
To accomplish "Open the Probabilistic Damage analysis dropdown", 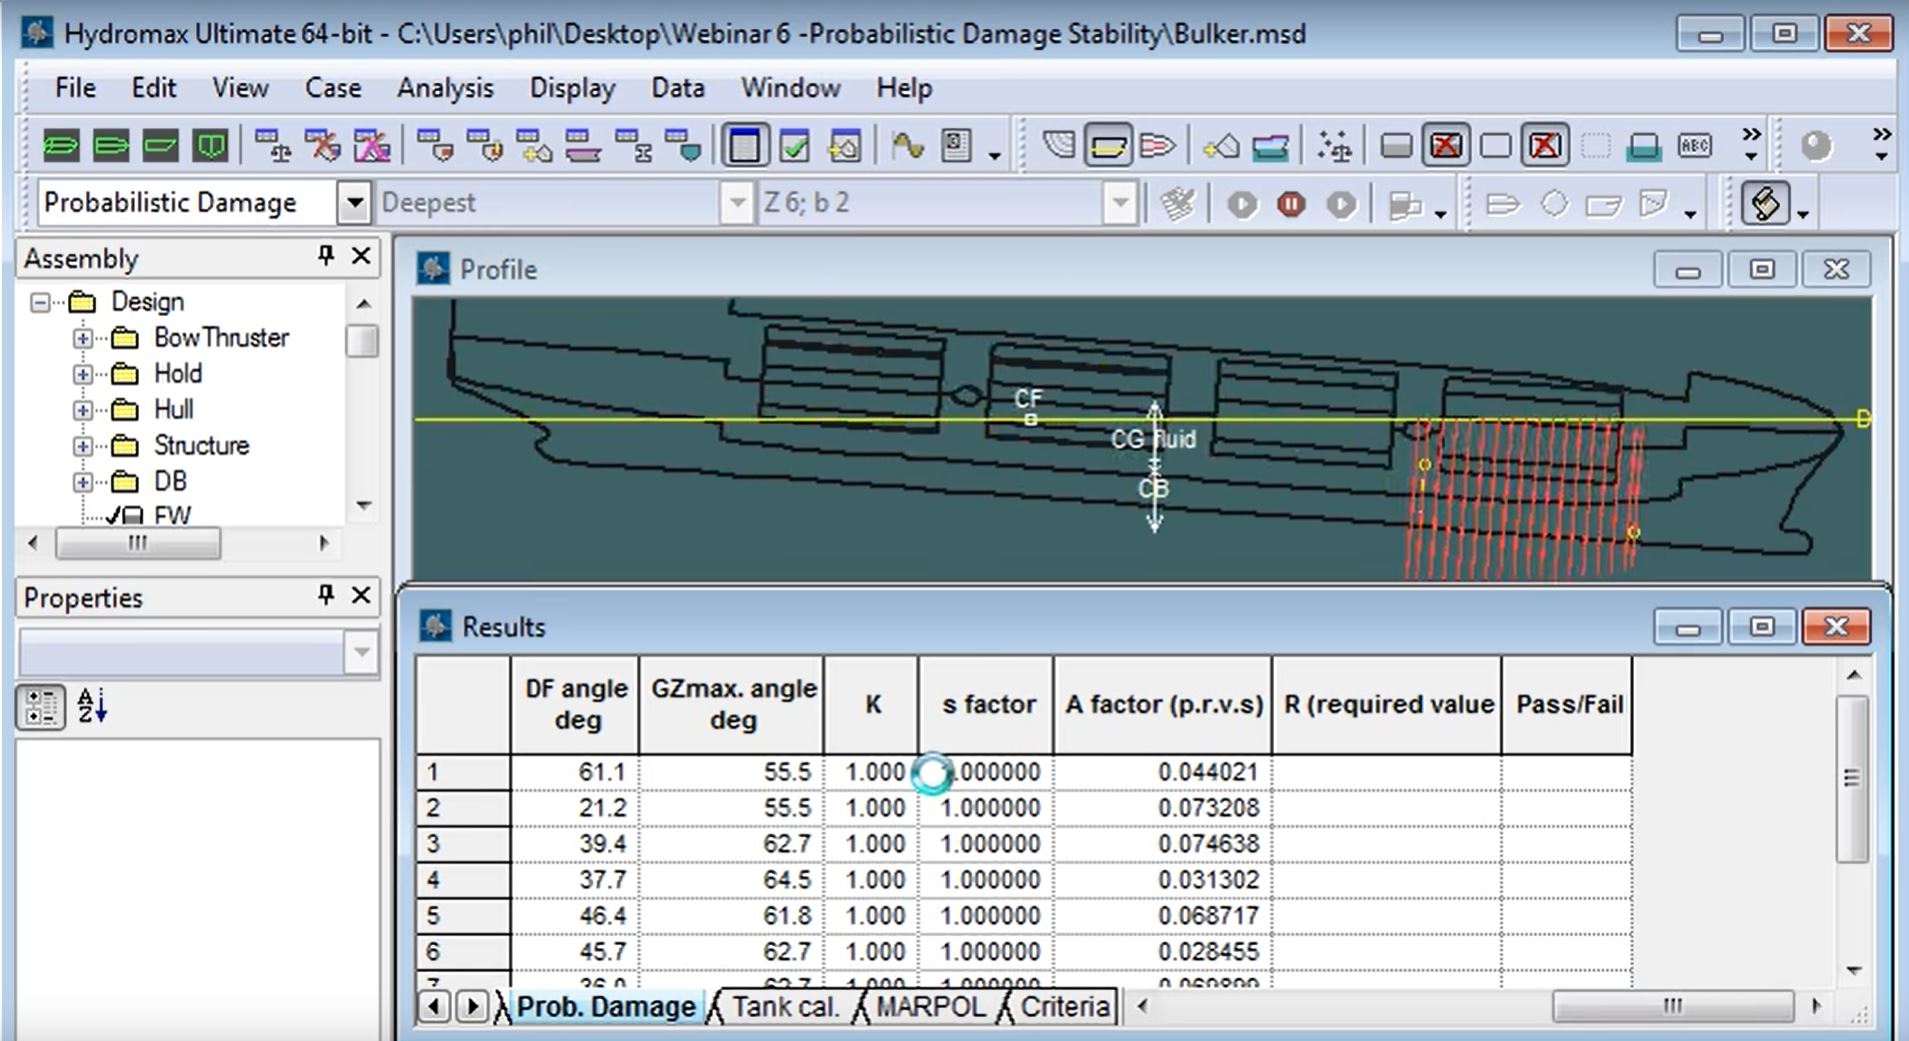I will (353, 203).
